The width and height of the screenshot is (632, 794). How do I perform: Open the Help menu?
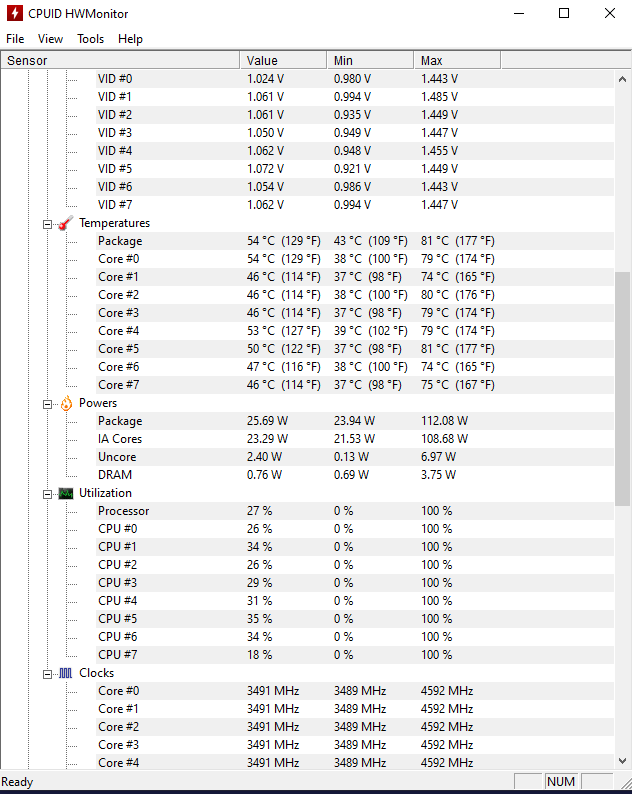pos(130,39)
